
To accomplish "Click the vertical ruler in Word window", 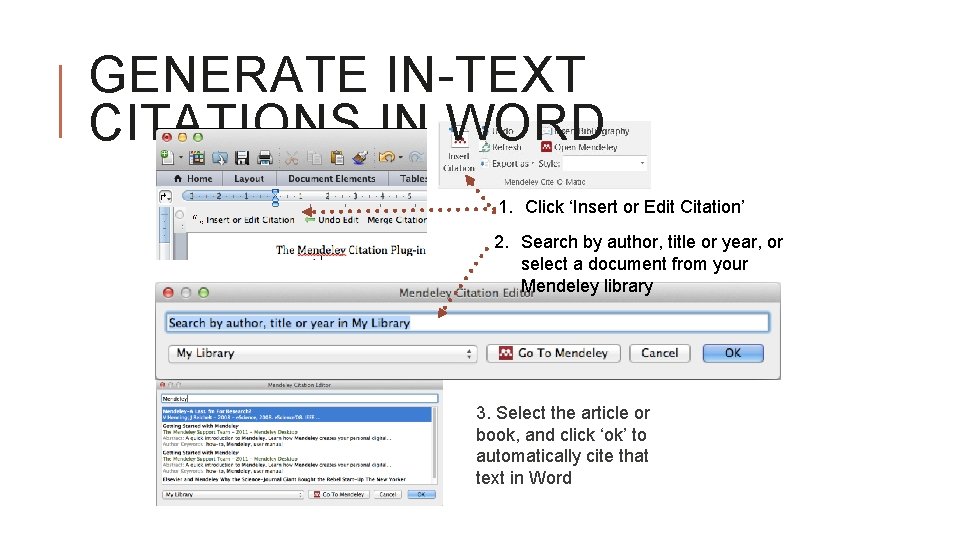I will [x=164, y=233].
